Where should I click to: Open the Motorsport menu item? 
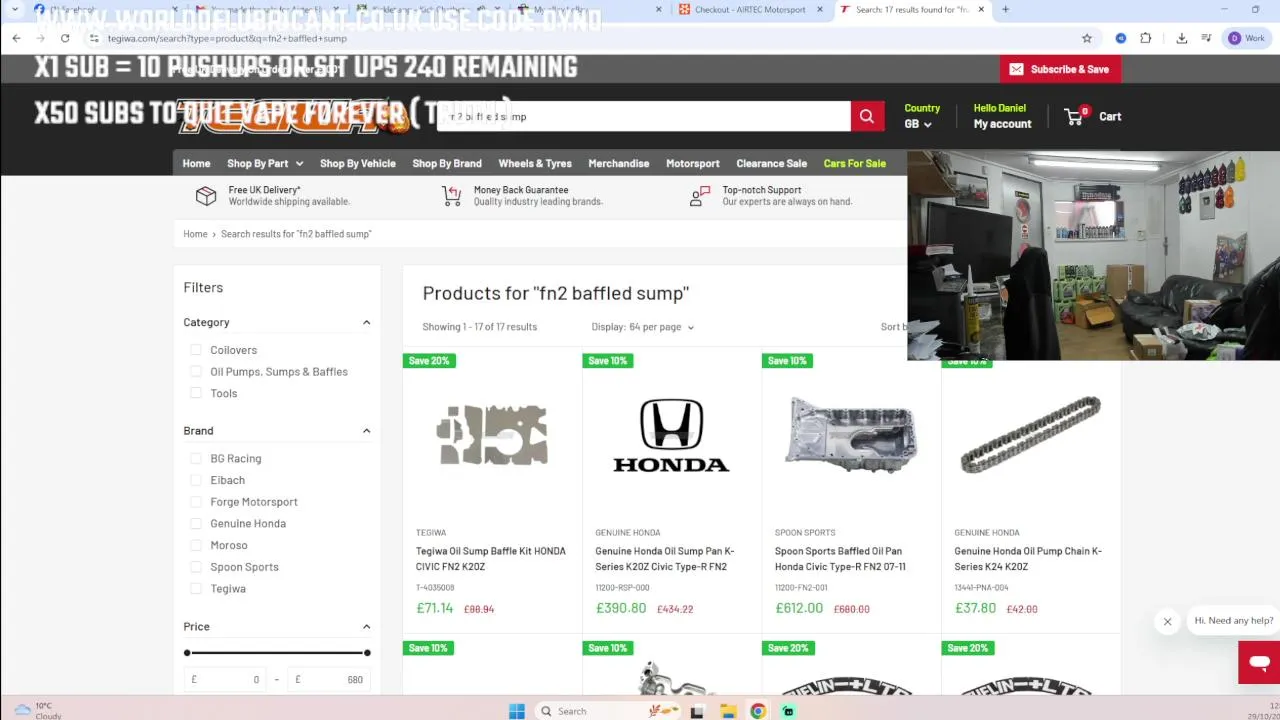(693, 163)
